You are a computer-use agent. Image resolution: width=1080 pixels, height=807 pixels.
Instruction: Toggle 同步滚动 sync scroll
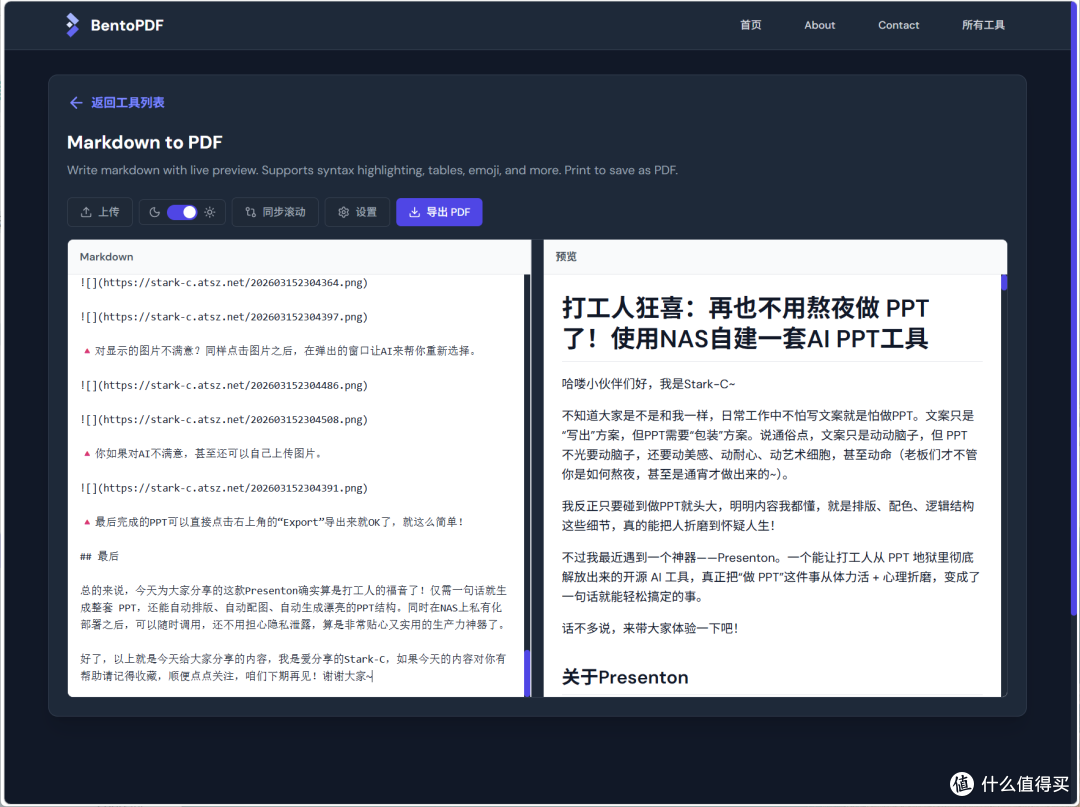point(276,212)
